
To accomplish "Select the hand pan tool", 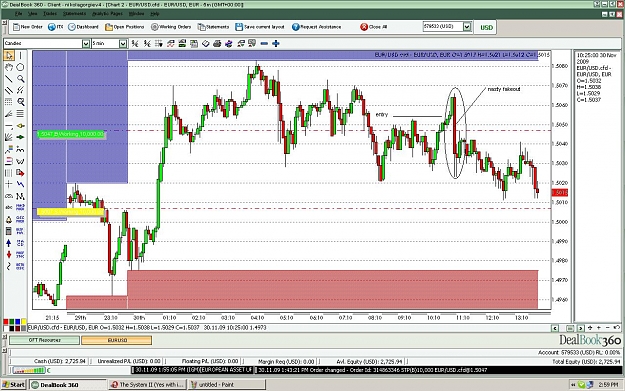I will pyautogui.click(x=9, y=67).
